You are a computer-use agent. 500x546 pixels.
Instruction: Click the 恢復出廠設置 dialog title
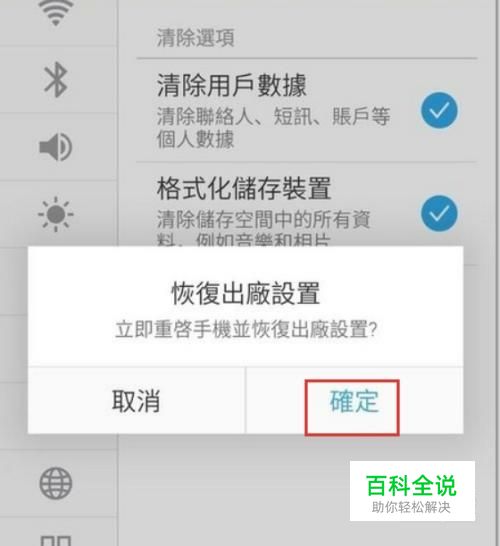coord(246,293)
